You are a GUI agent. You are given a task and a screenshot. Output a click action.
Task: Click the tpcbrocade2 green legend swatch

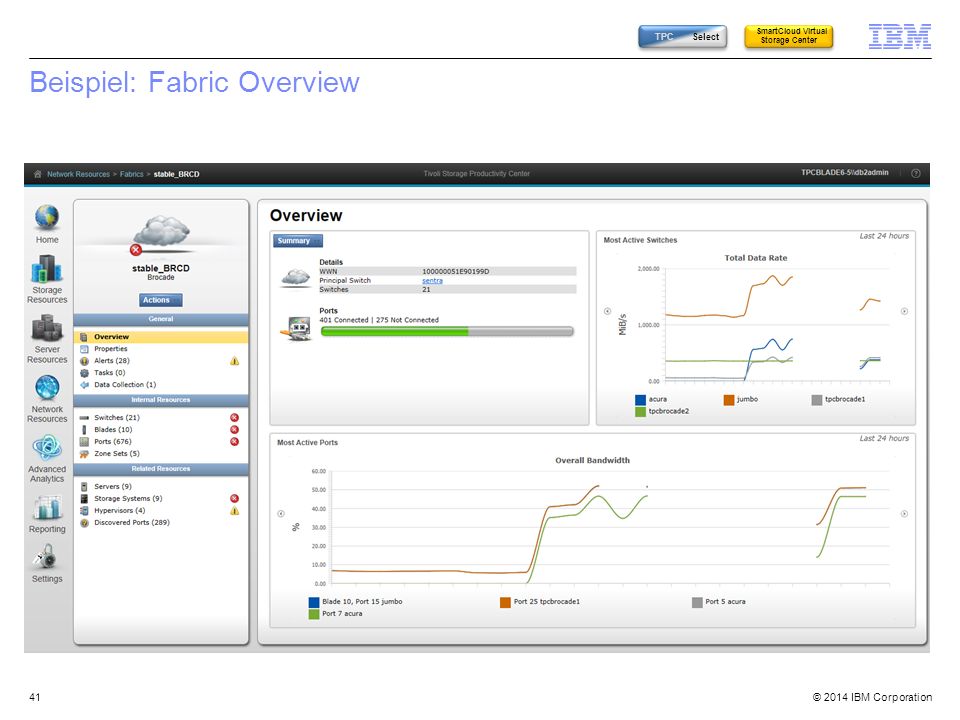640,412
